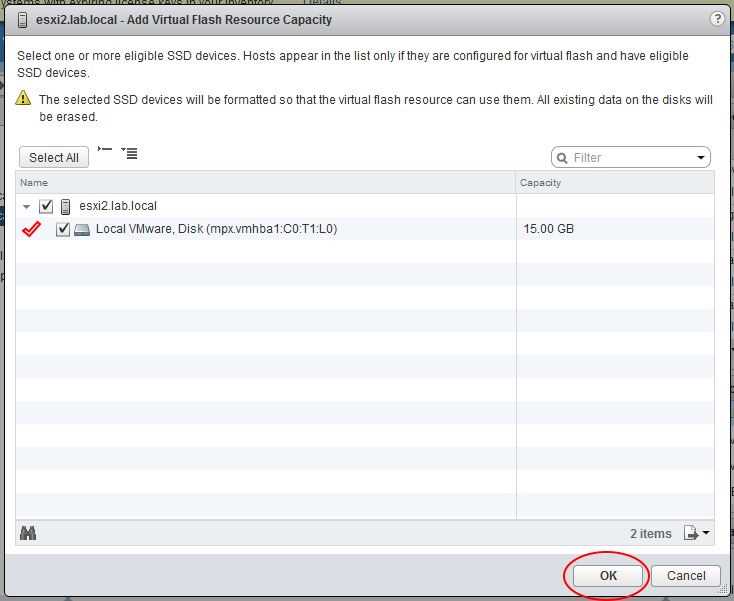Click the esxi2.lab.local host icon in list
Image resolution: width=734 pixels, height=601 pixels.
click(x=66, y=206)
